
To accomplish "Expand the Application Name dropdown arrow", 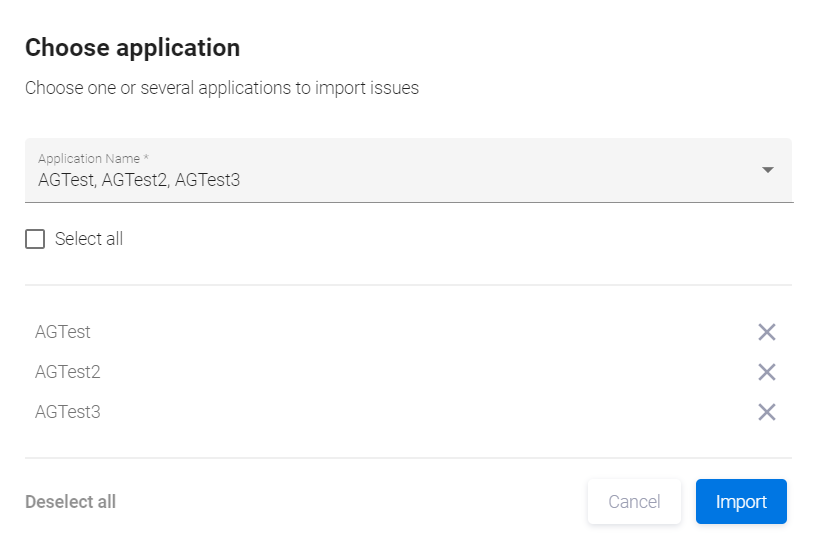I will [768, 170].
